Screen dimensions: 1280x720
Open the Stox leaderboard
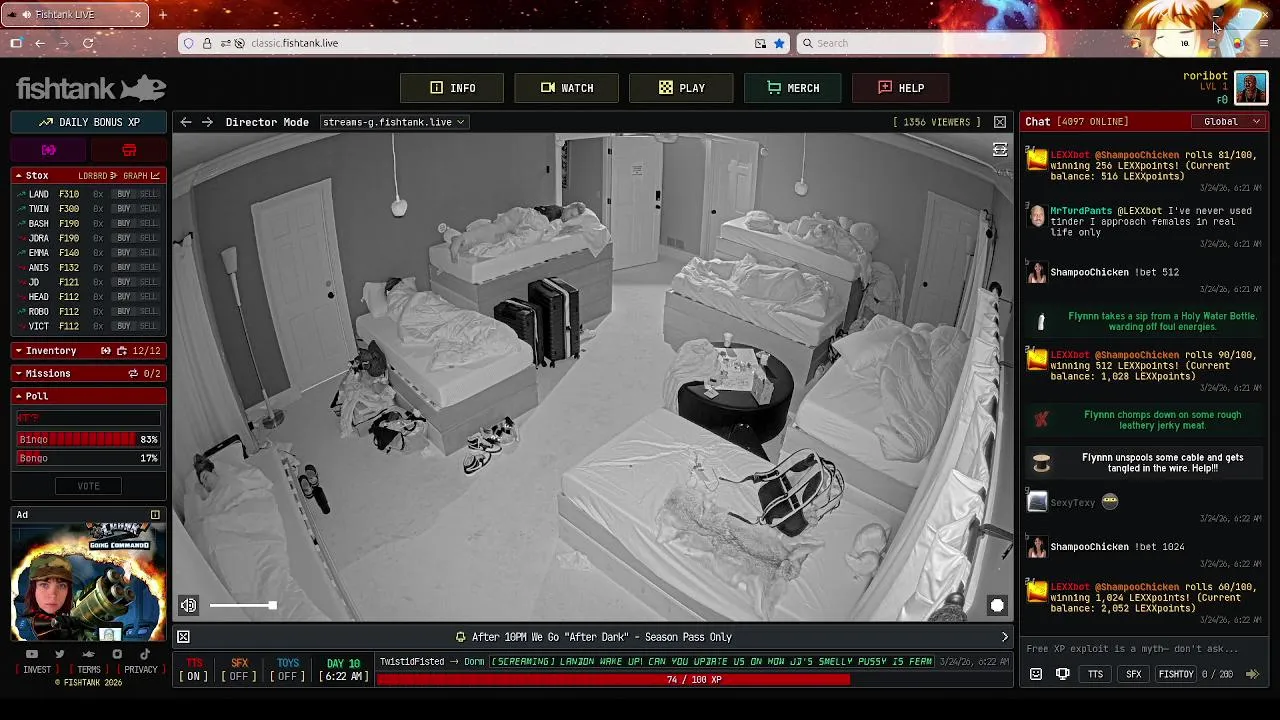pos(98,176)
